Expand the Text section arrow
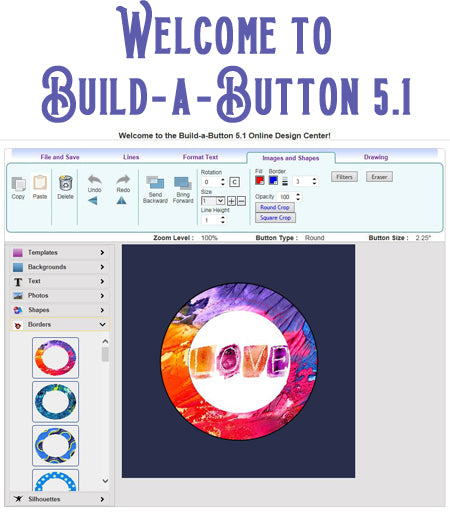The height and width of the screenshot is (513, 450). click(102, 281)
